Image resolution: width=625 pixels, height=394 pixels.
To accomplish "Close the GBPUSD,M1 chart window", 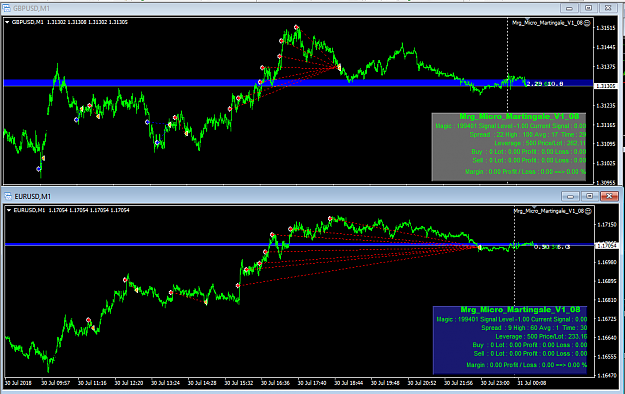I will (608, 8).
